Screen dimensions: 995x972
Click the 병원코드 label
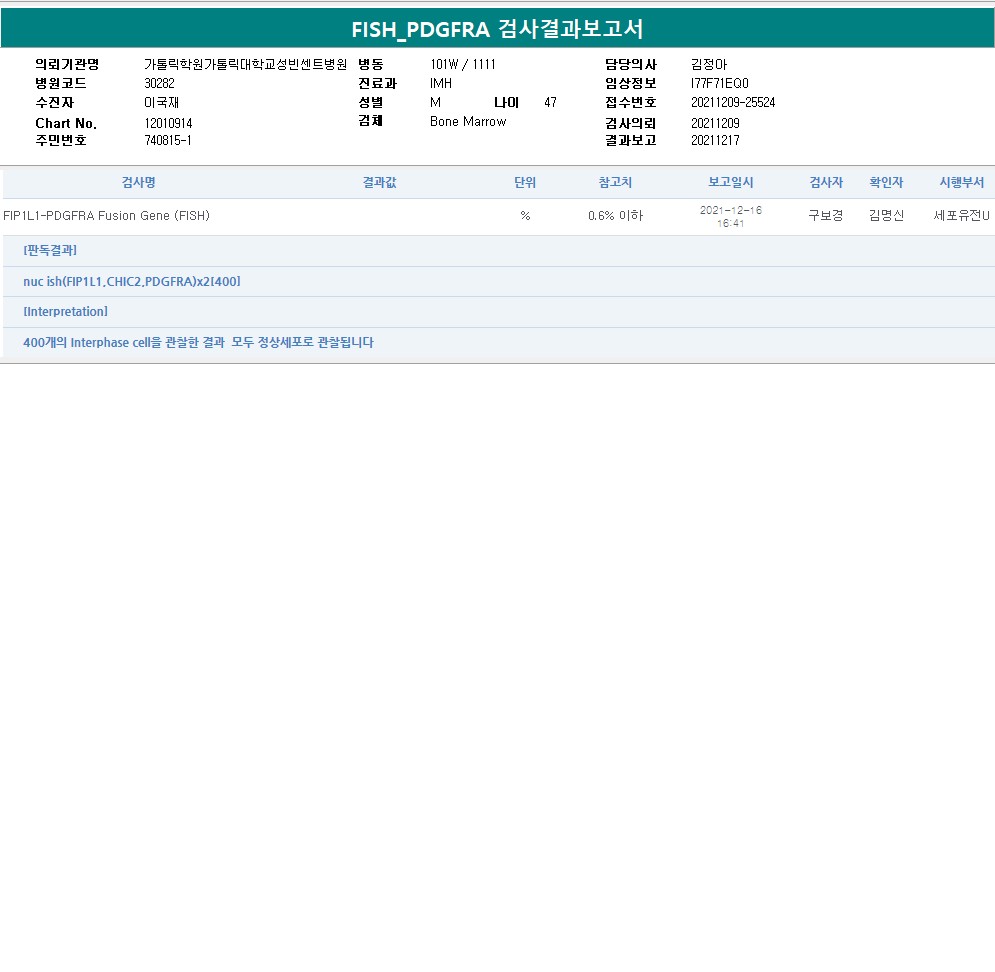pyautogui.click(x=61, y=83)
